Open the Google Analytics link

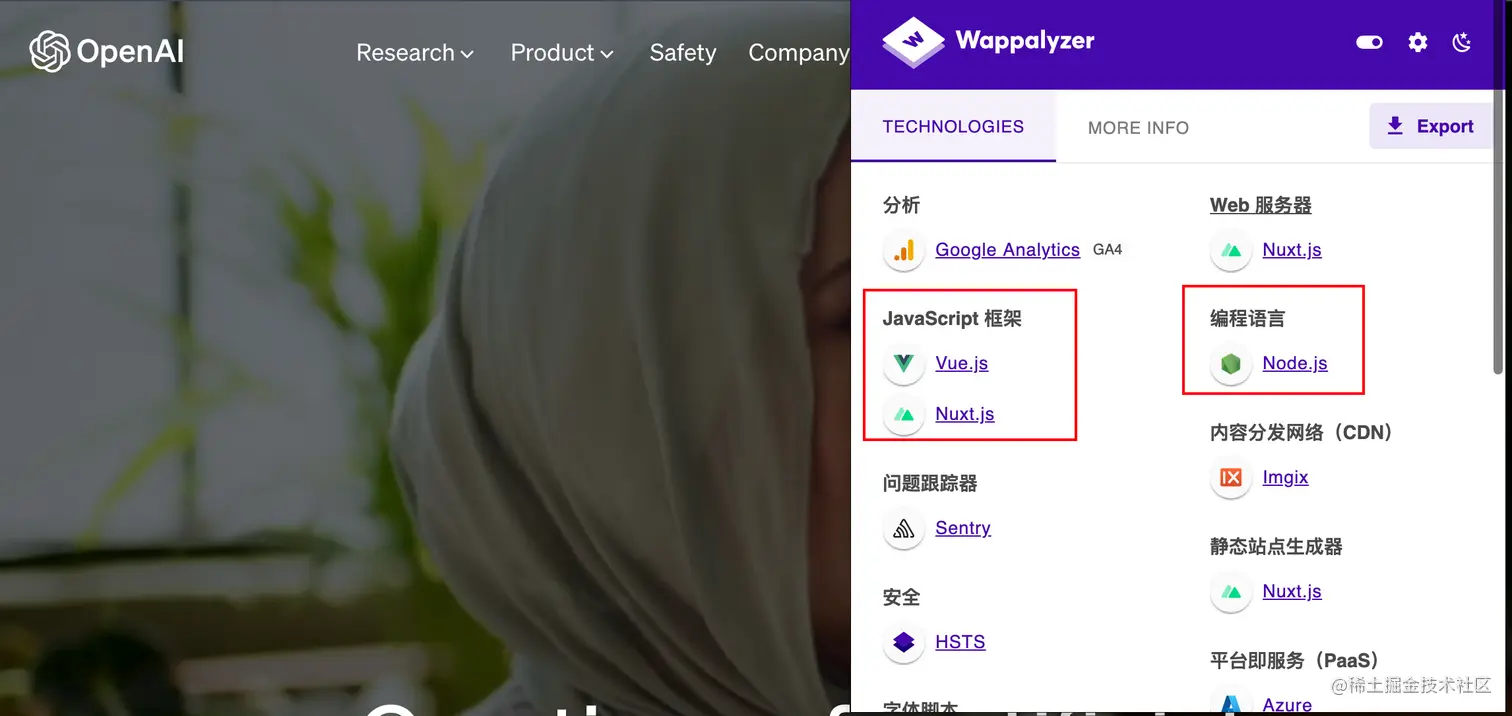click(1007, 250)
